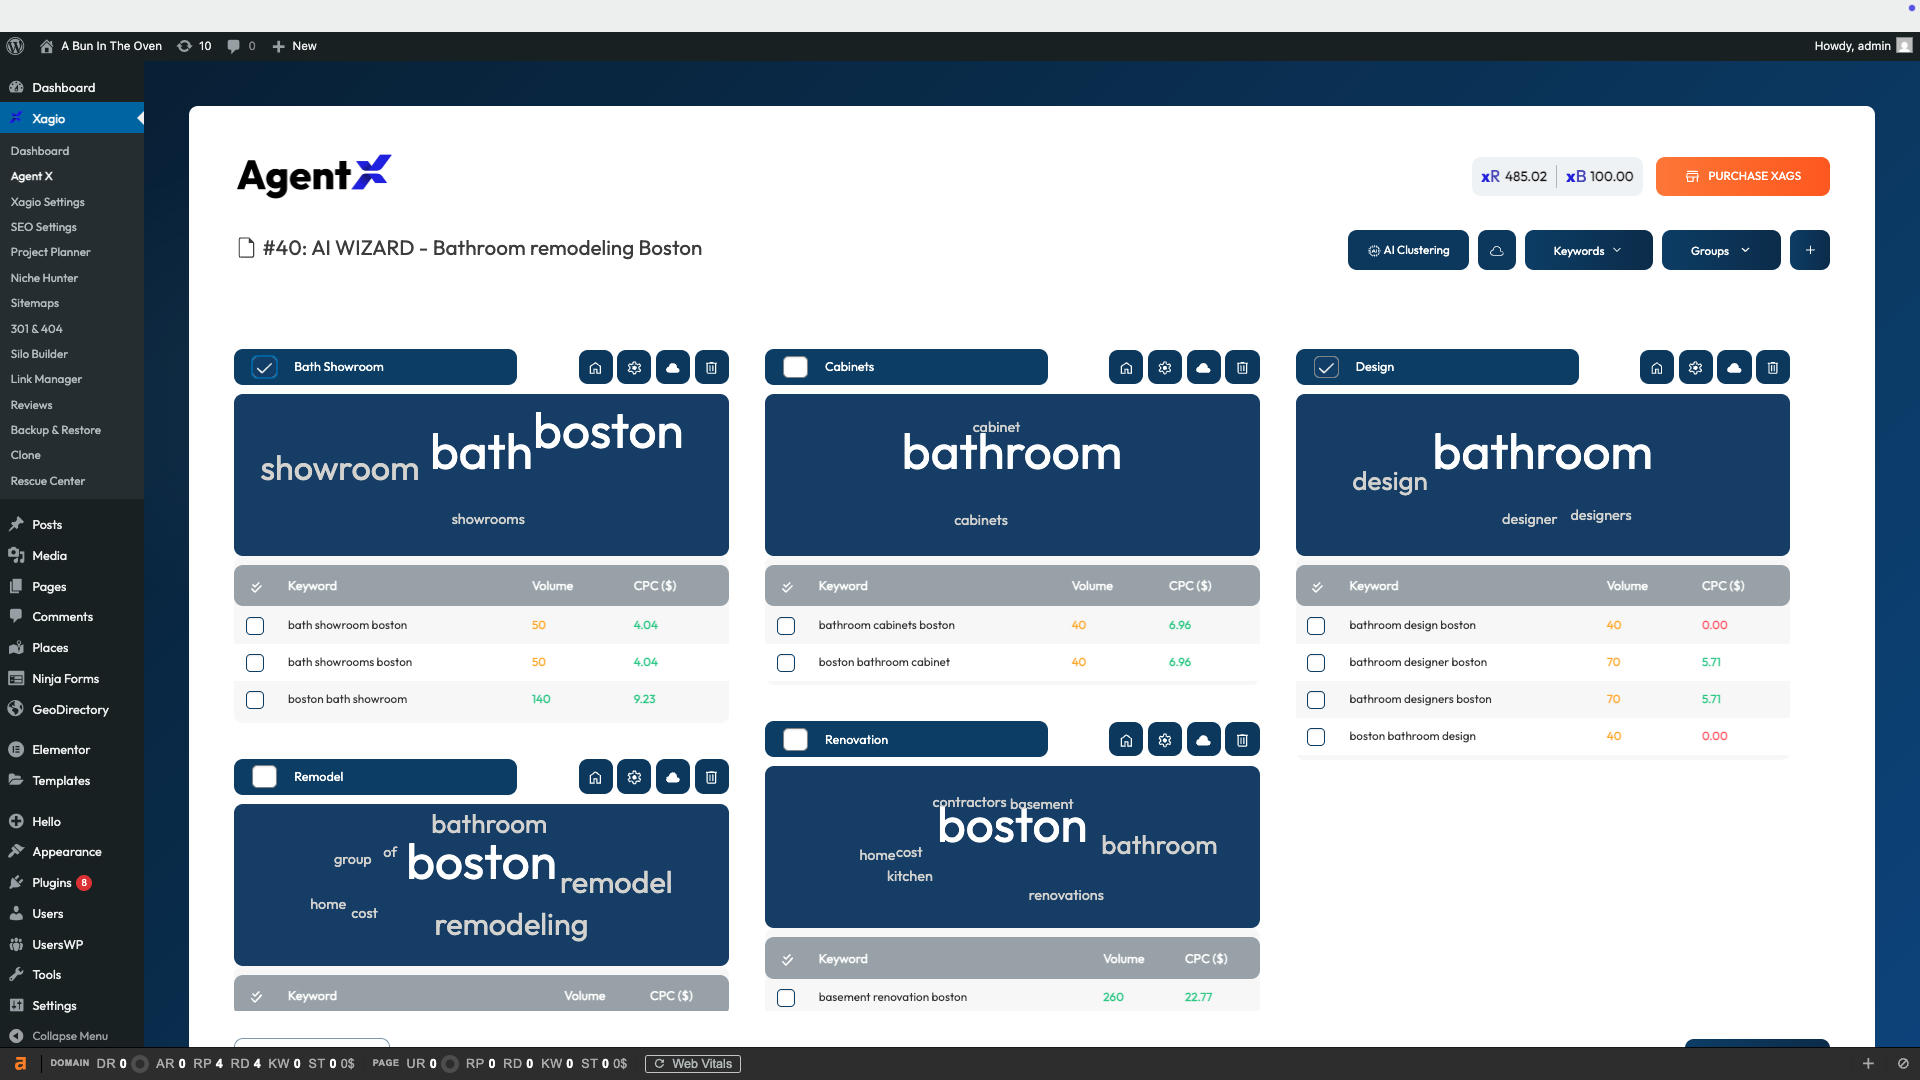Delete the Remodel group via trash icon
The height and width of the screenshot is (1080, 1920).
point(711,777)
